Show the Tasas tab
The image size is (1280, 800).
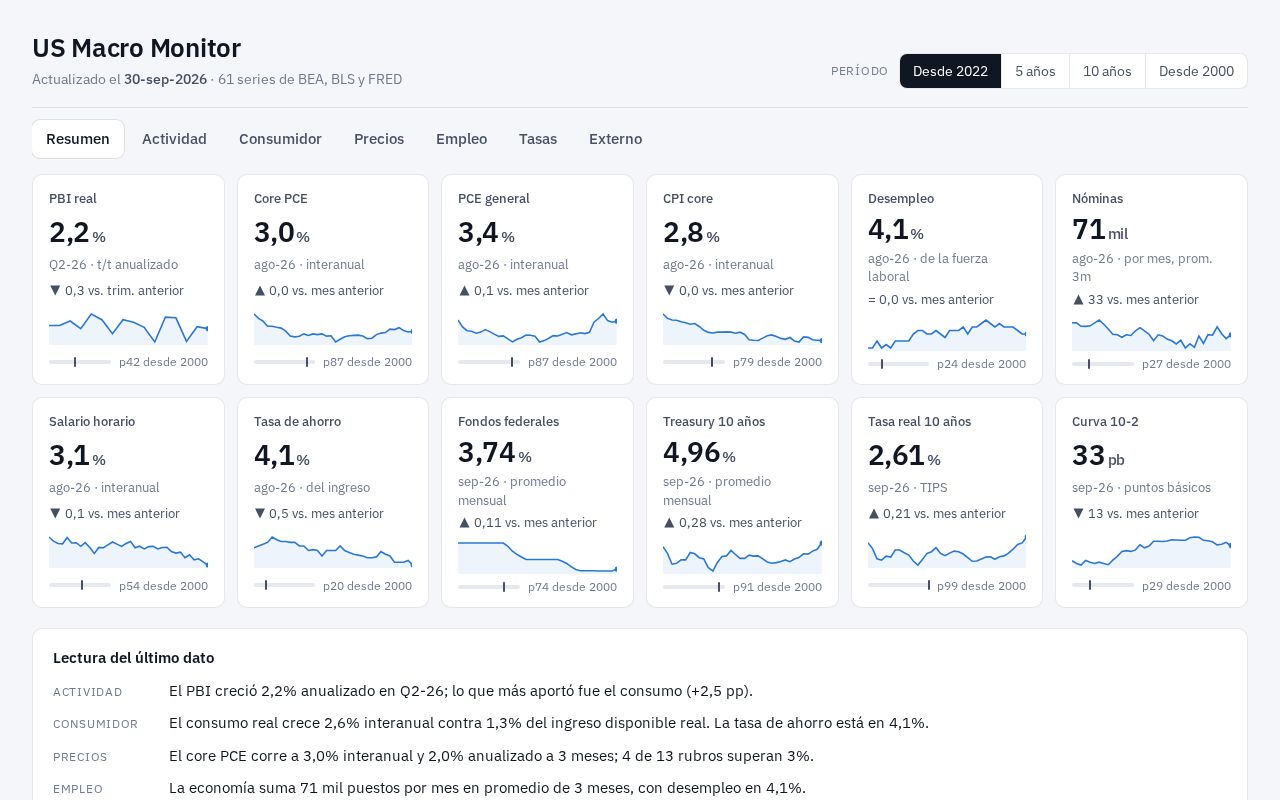click(x=538, y=139)
